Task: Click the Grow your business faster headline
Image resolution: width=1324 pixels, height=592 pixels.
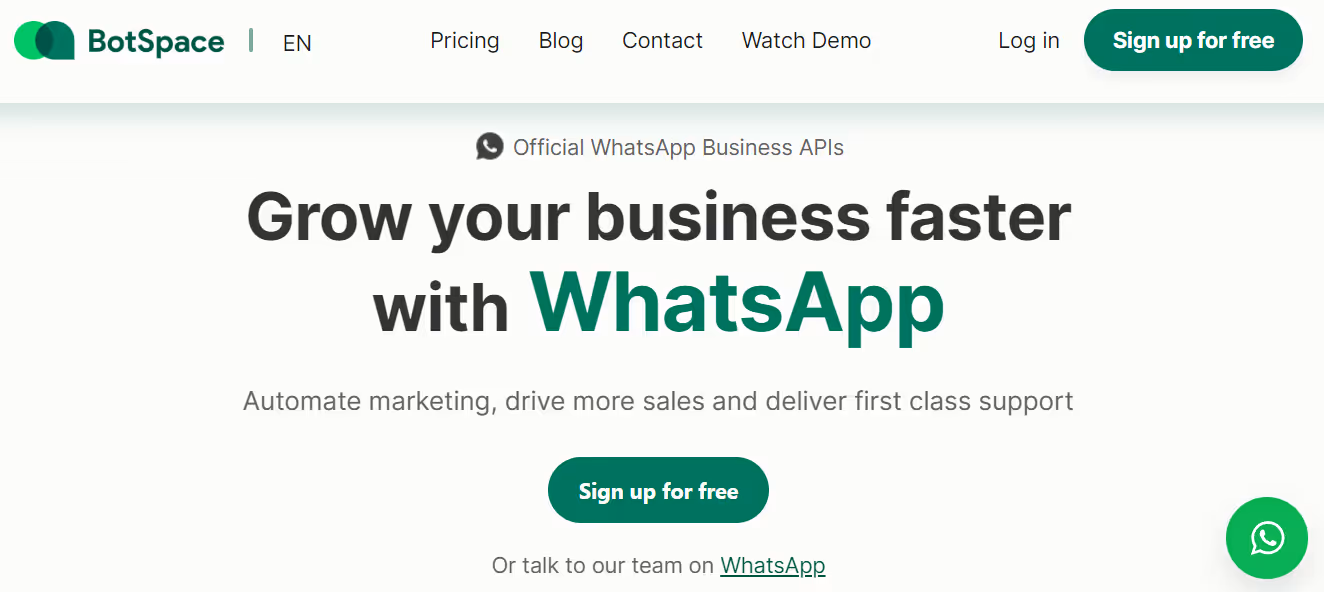Action: [659, 217]
